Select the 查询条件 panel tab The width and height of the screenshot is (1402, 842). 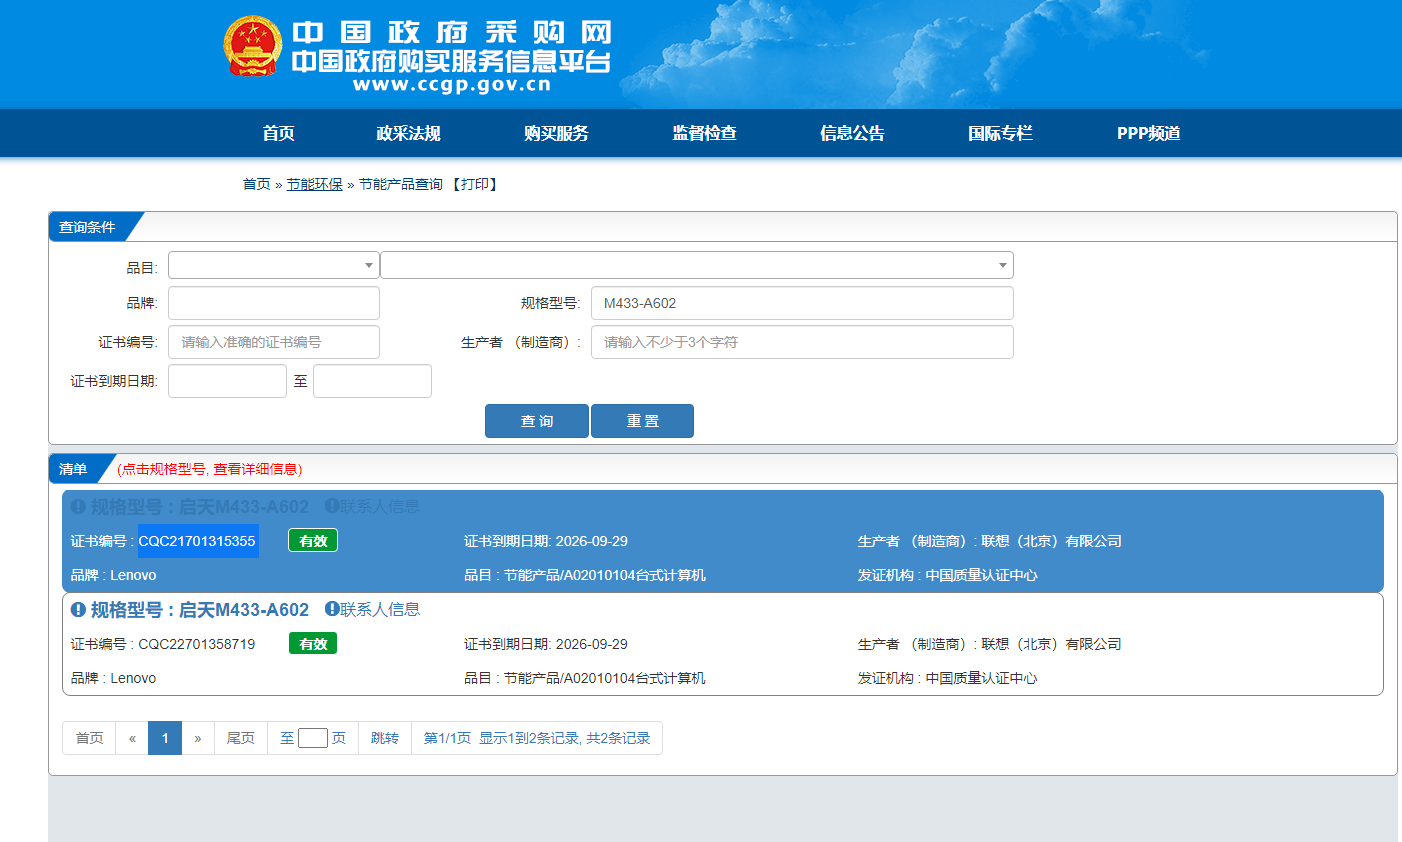pos(90,227)
